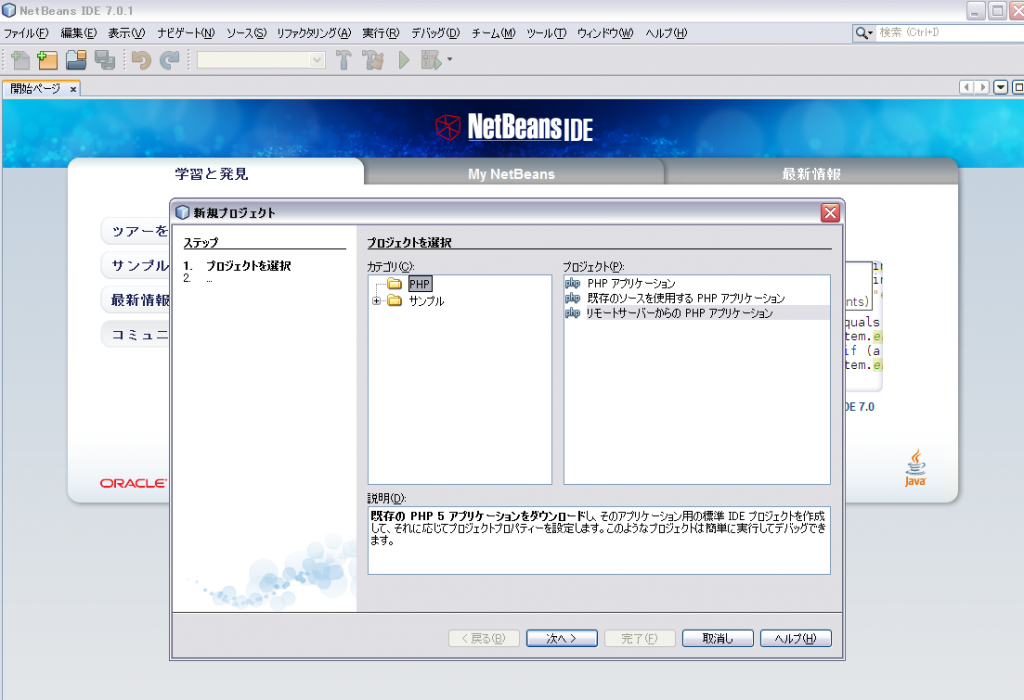The image size is (1024, 700).
Task: Click the disabled 完了 button
Action: point(639,638)
